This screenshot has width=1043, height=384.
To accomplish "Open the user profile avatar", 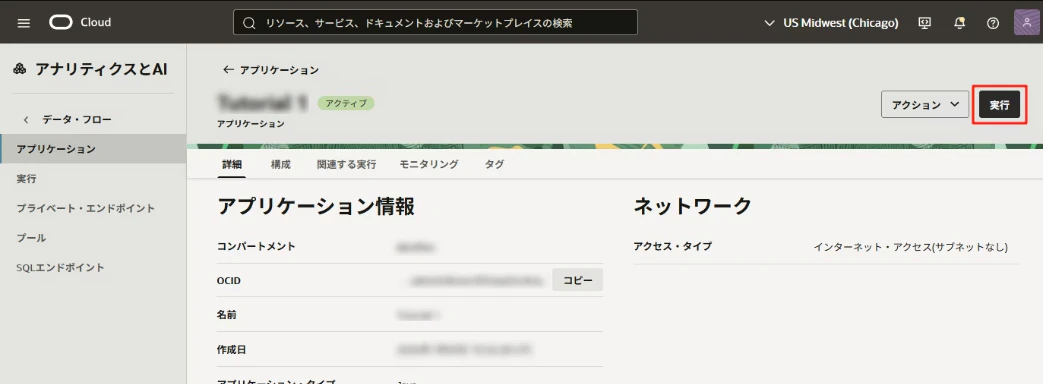I will tap(1026, 23).
